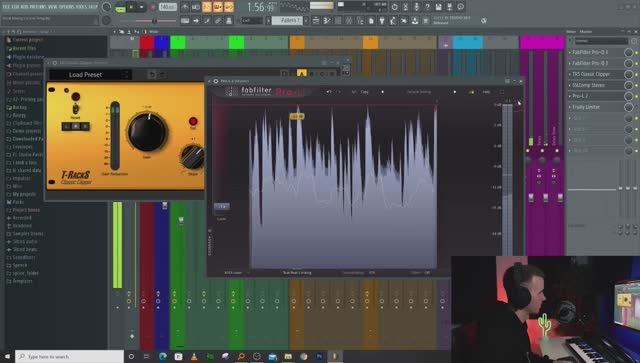Open the PATTERNS menu
Screen dimensions: 640x363
(39, 7)
